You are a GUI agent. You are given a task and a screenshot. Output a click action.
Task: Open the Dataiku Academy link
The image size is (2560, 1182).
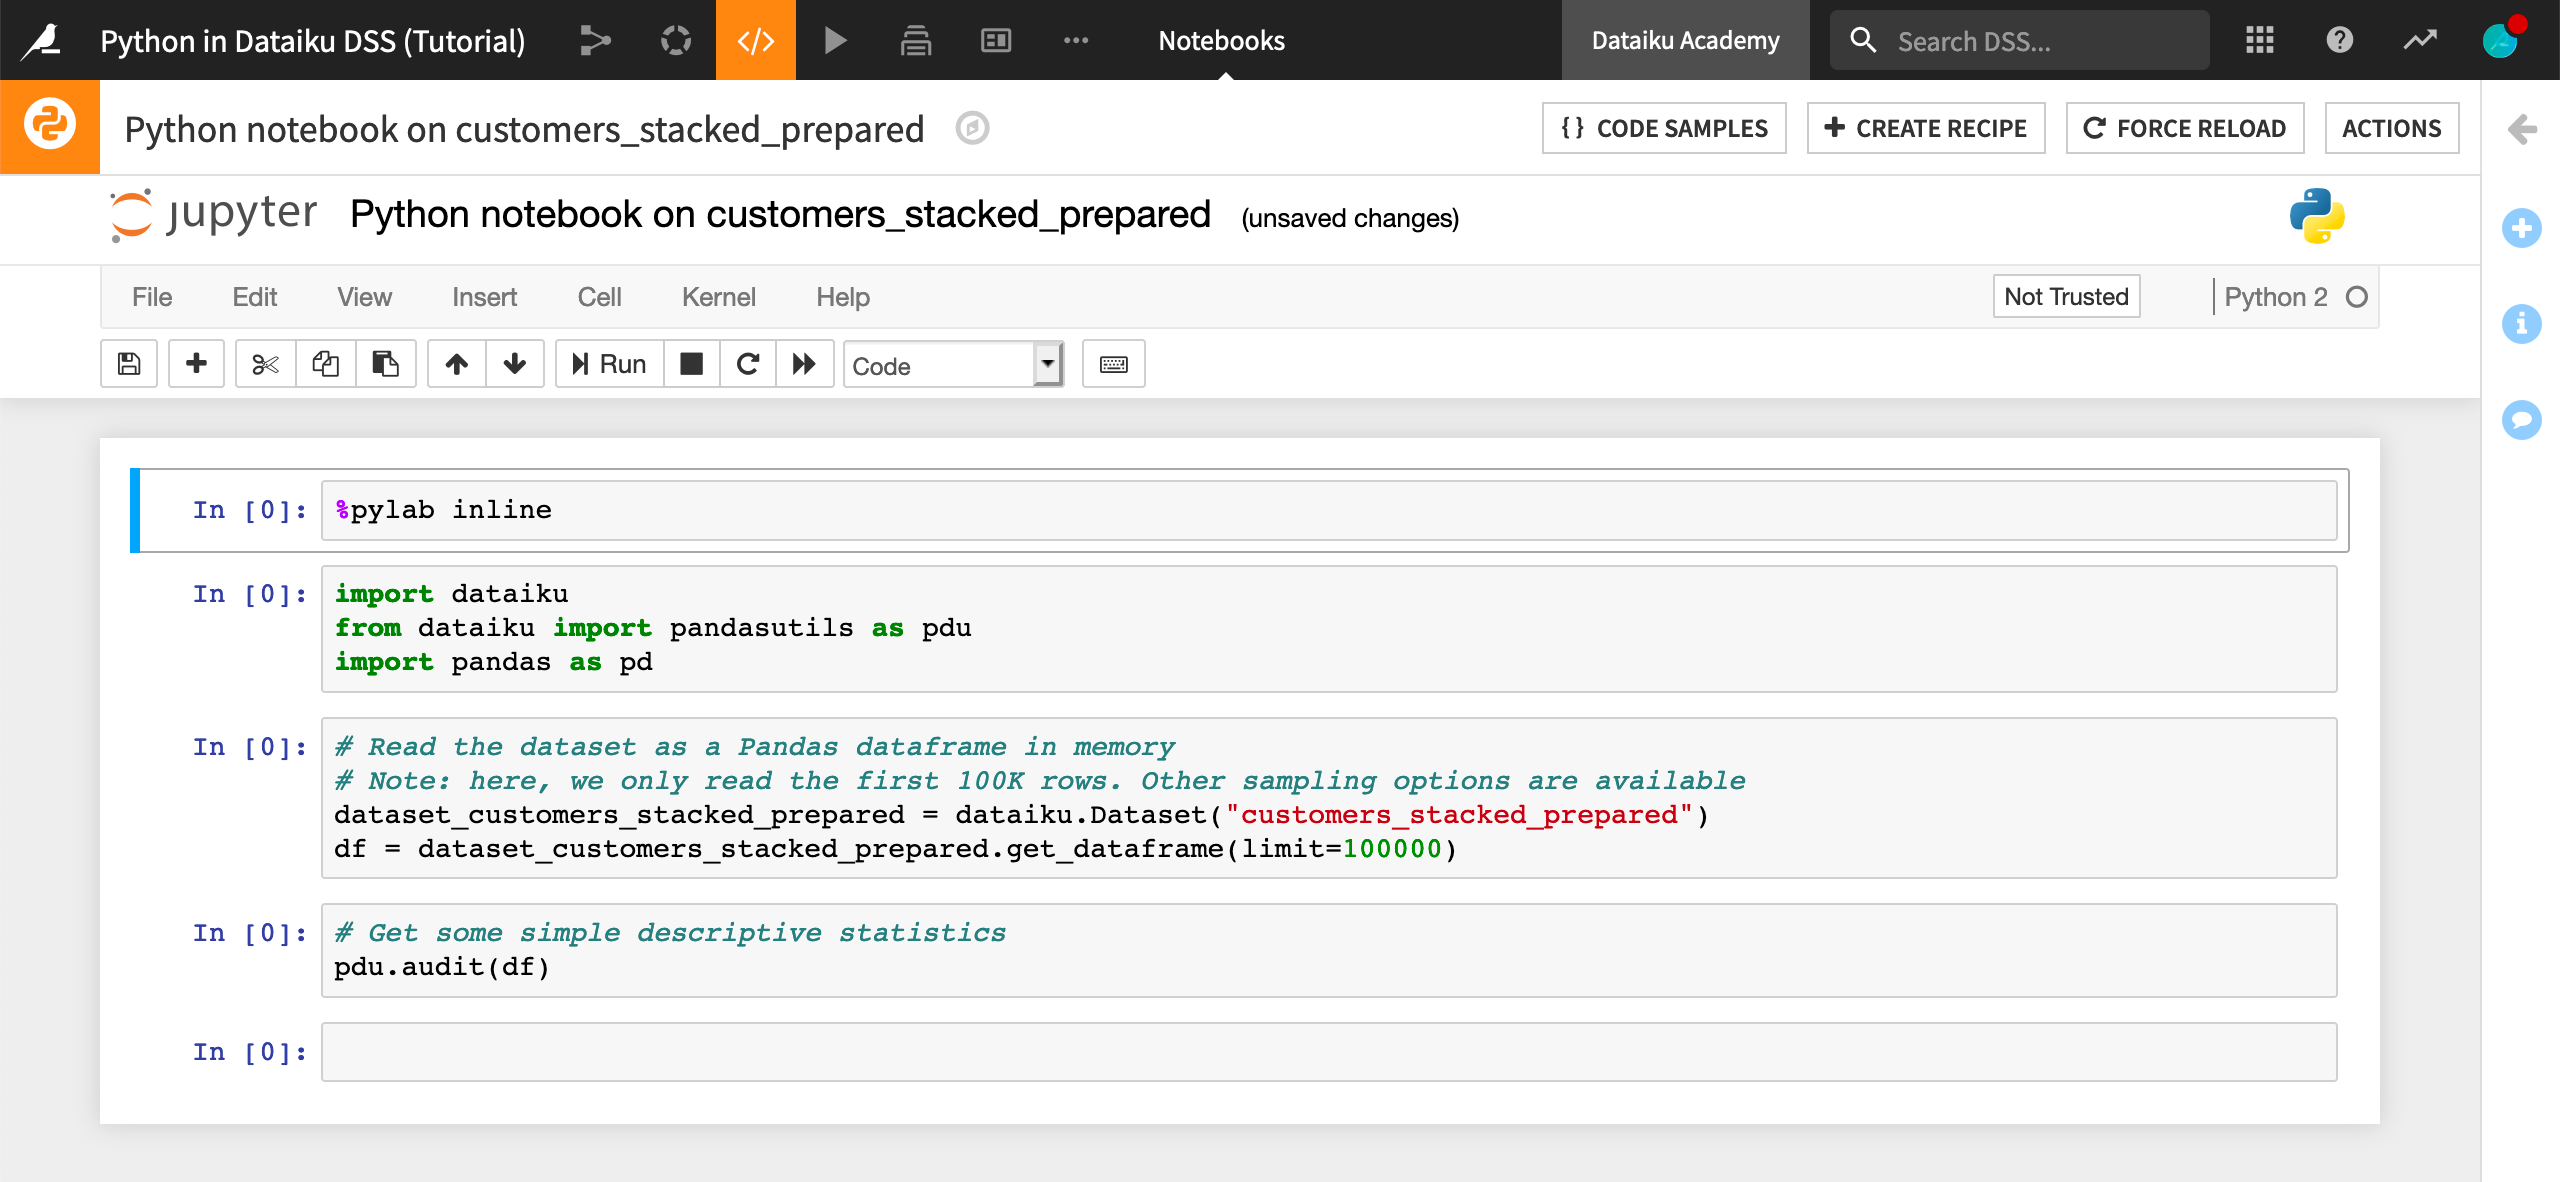click(x=1685, y=40)
